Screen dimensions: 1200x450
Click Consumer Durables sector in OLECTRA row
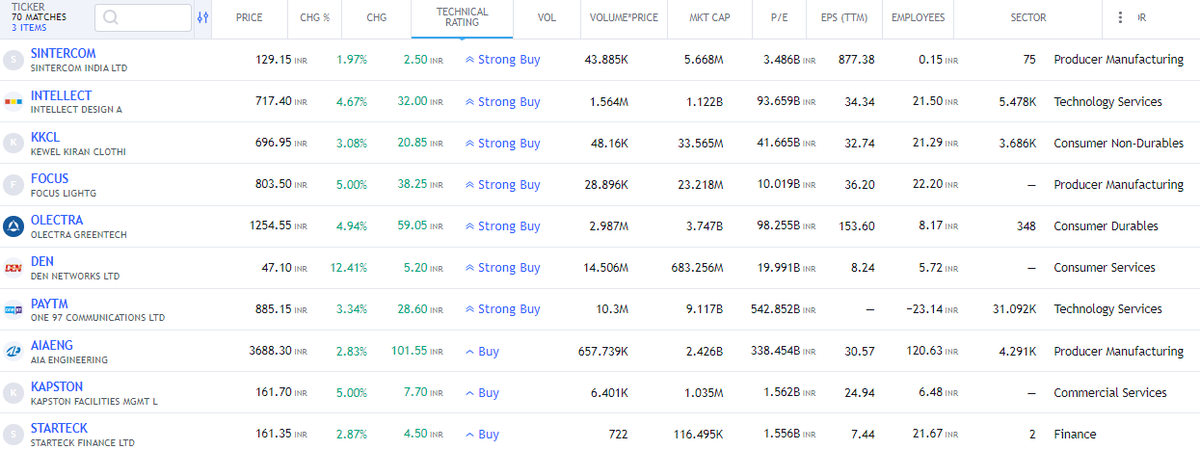[x=1106, y=226]
